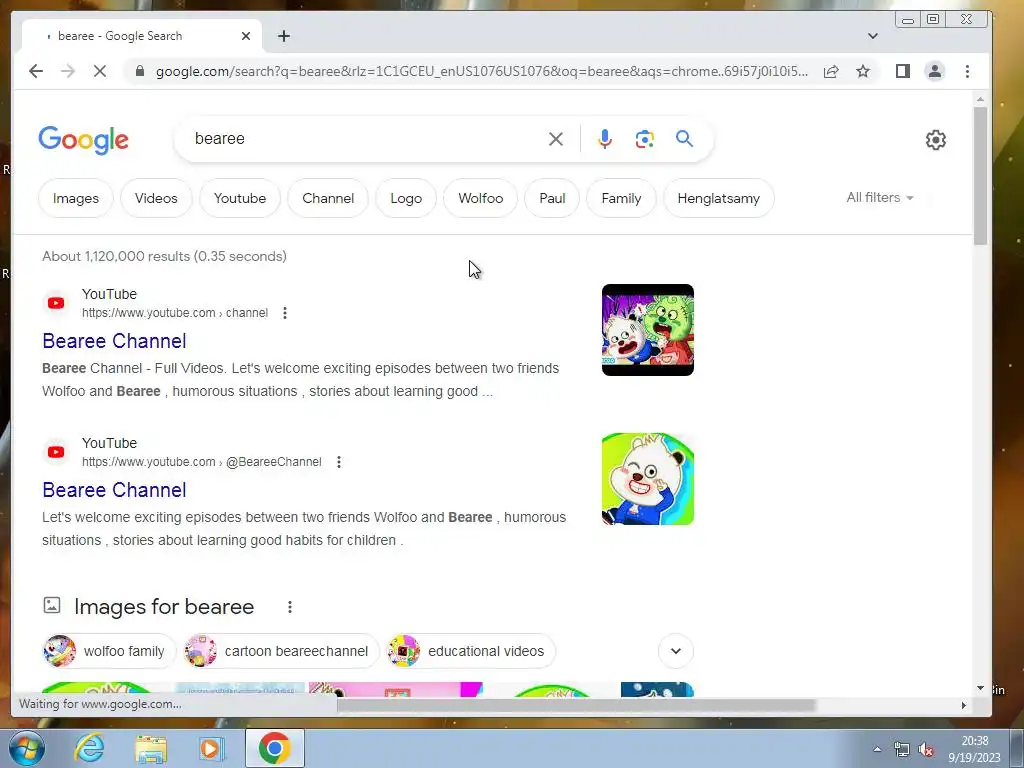Click the forward navigation arrow
1024x768 pixels.
(x=68, y=71)
